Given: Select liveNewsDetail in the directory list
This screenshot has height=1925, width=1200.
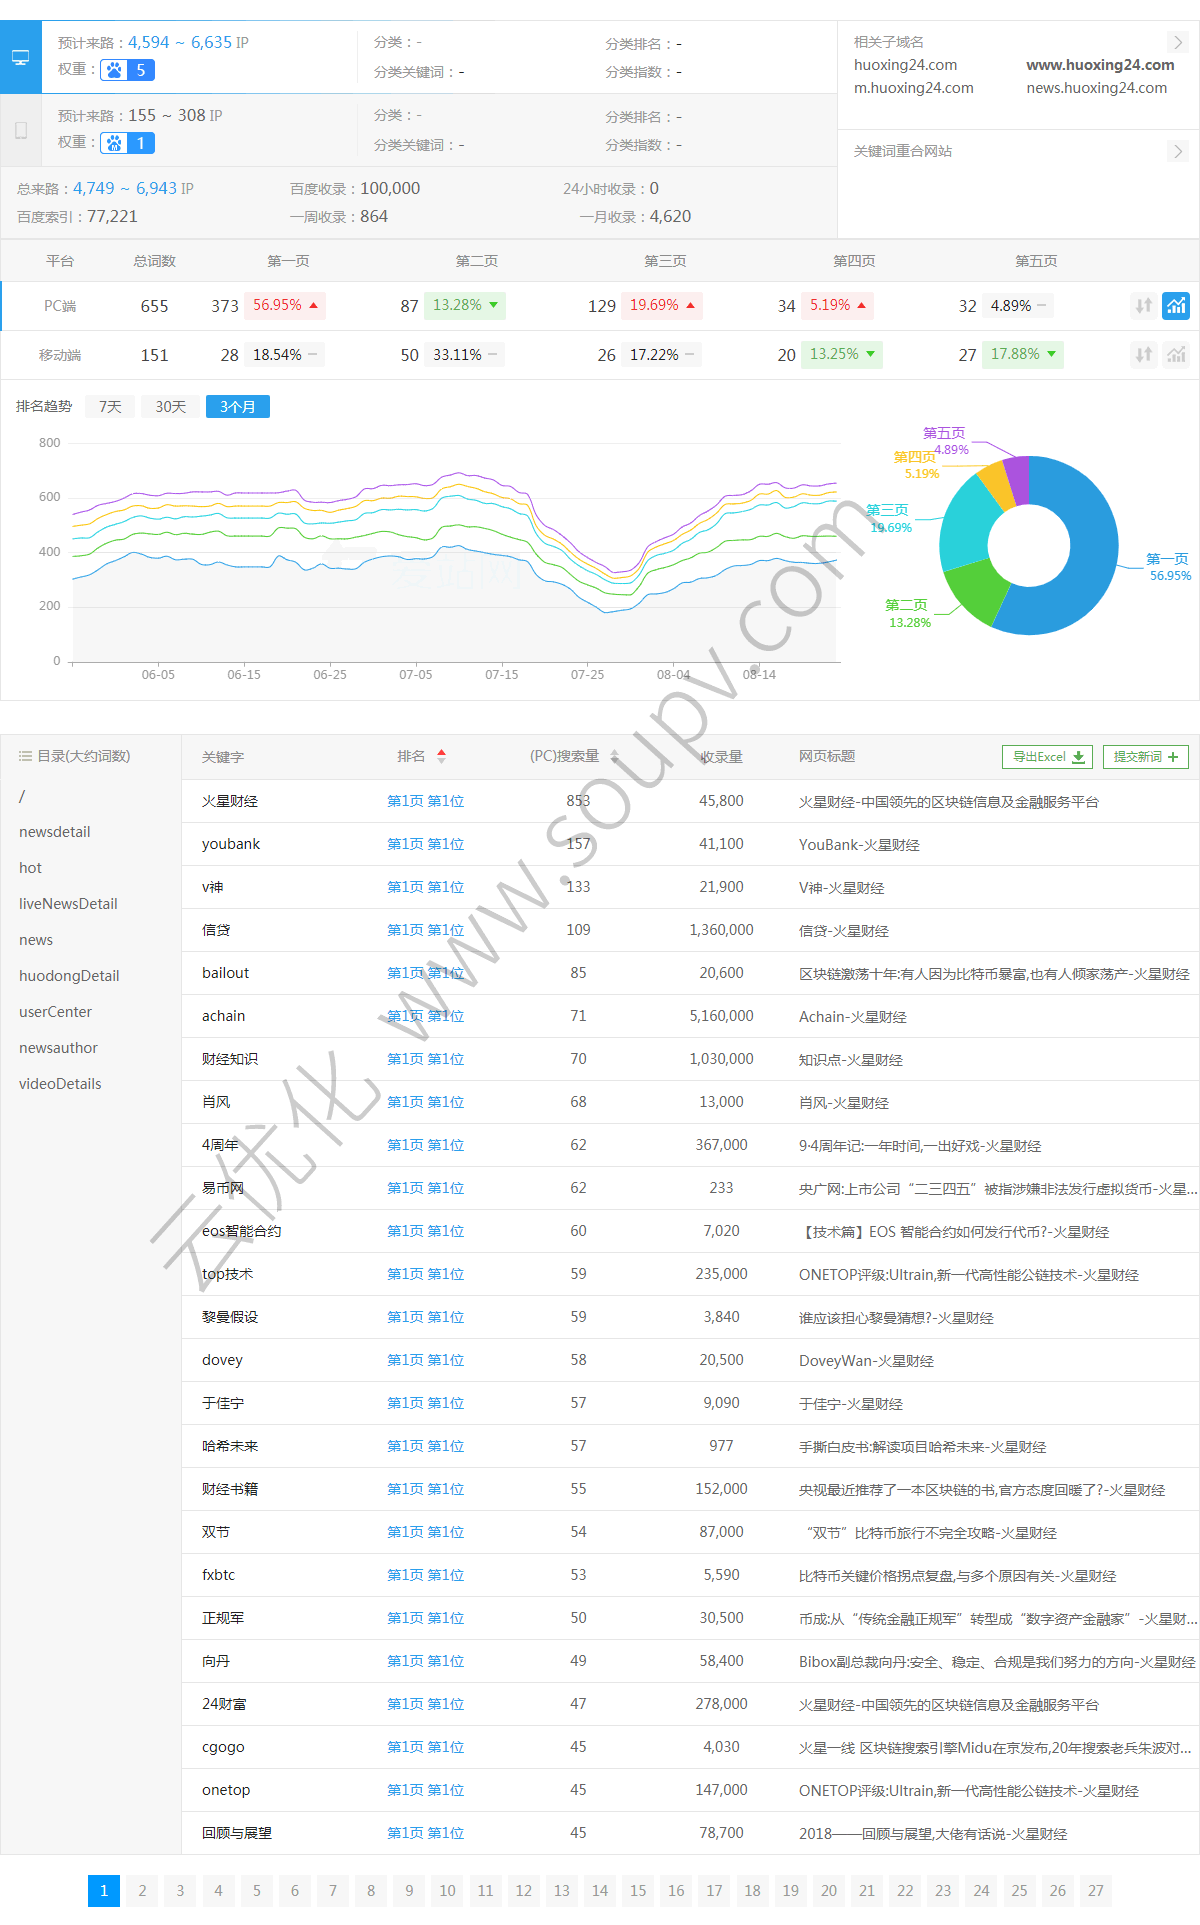Looking at the screenshot, I should point(68,904).
